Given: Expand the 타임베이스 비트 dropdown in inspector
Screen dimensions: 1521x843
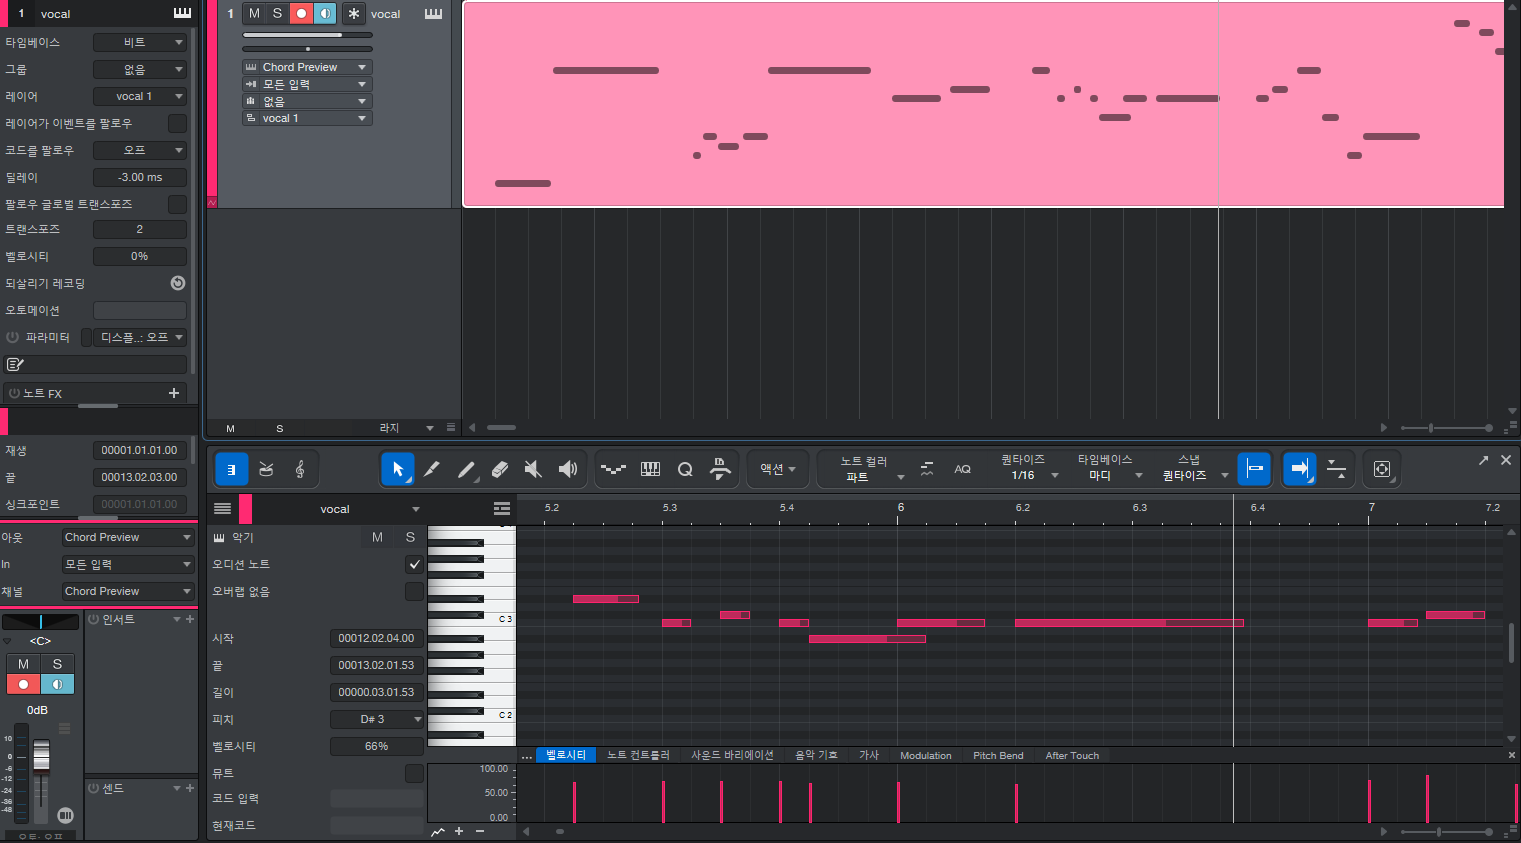Looking at the screenshot, I should 140,42.
